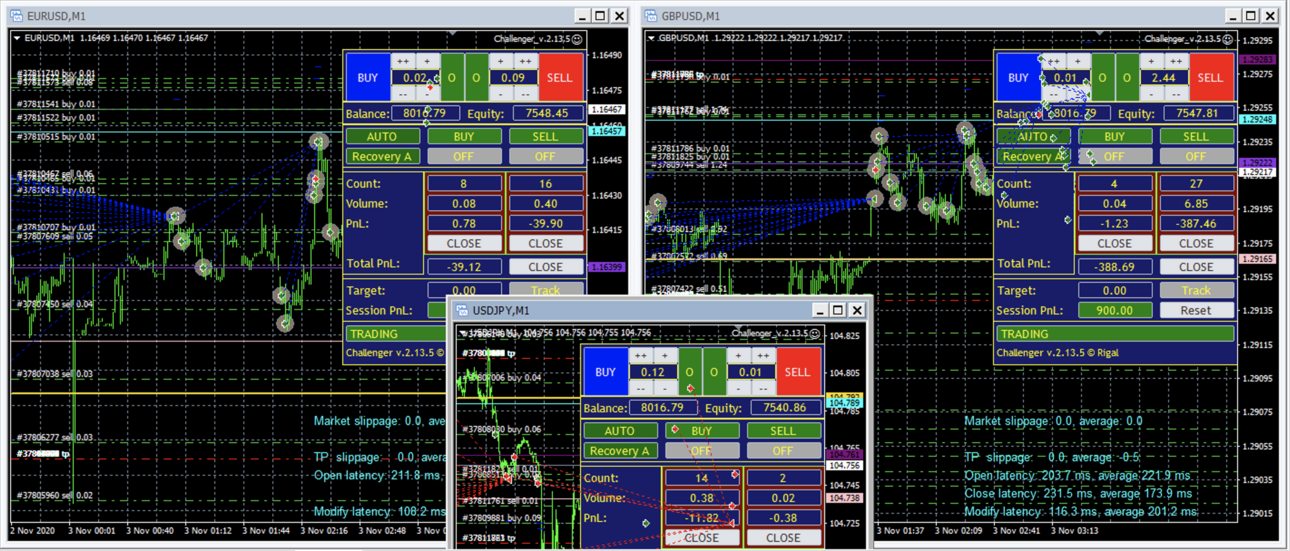
Task: Click the EURUSD,M1 window title icon
Action: click(x=14, y=15)
